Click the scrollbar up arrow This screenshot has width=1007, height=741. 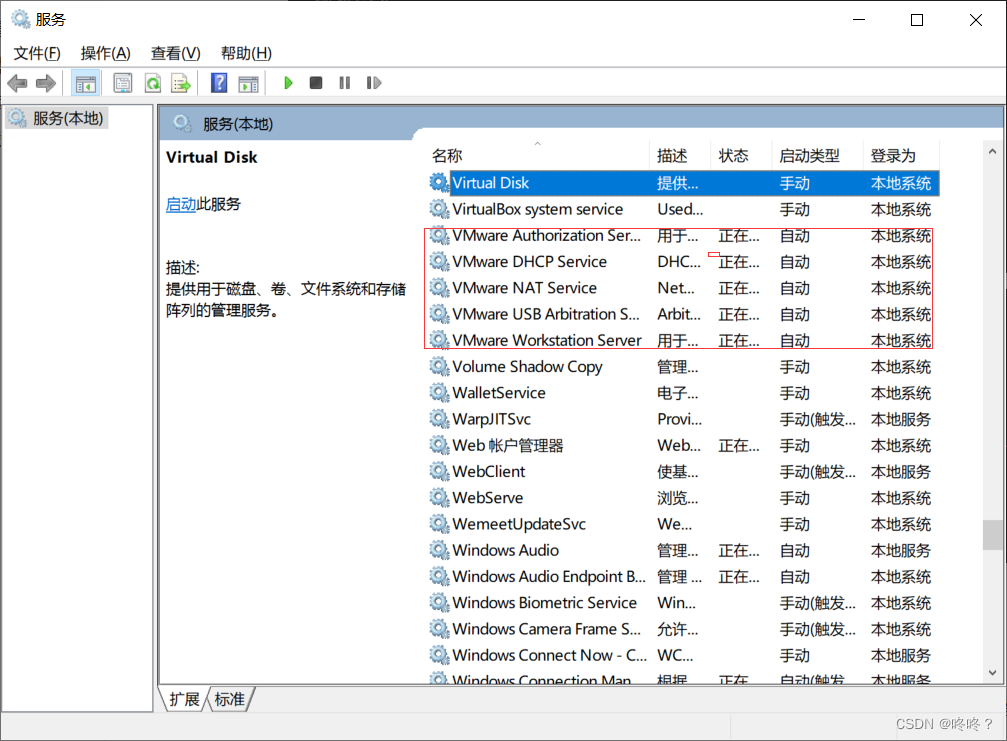[x=992, y=152]
